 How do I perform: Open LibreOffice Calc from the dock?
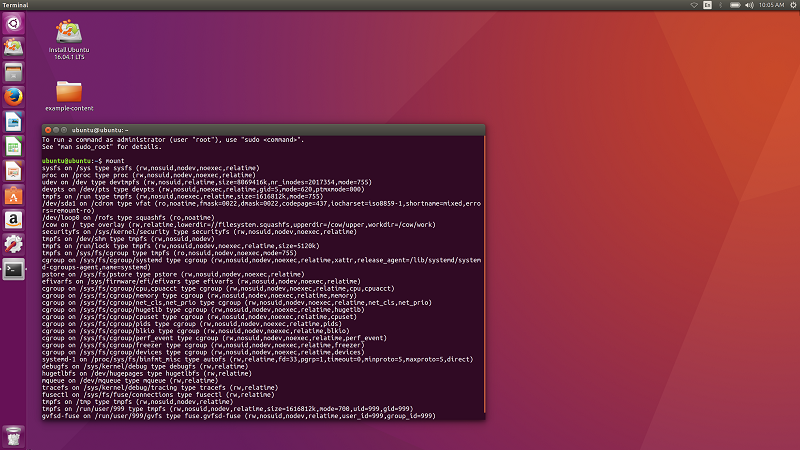[x=13, y=146]
